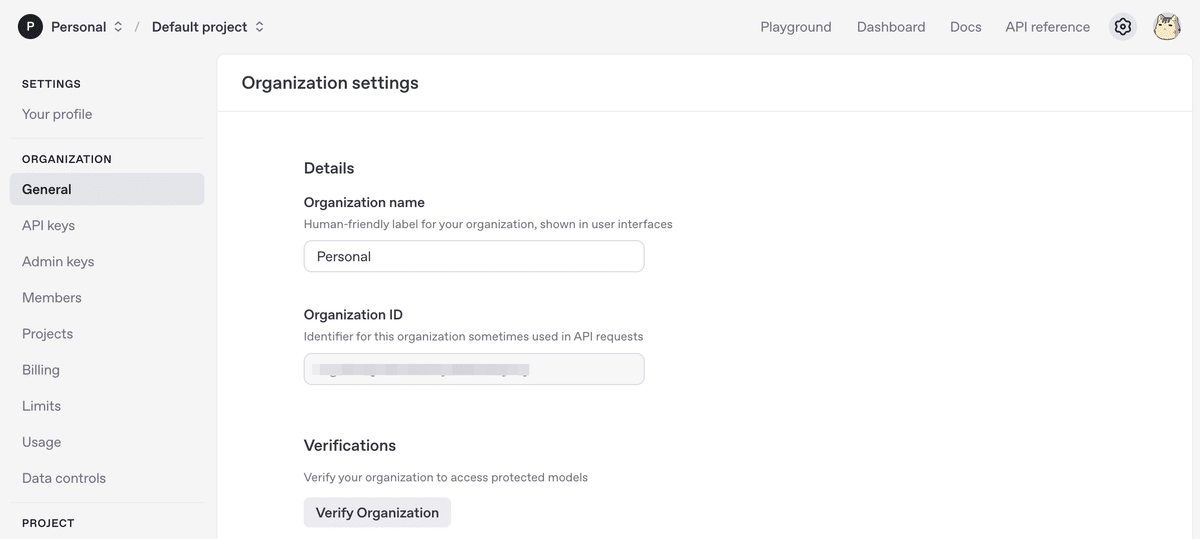Navigate to Admin keys
The width and height of the screenshot is (1200, 539).
click(58, 261)
